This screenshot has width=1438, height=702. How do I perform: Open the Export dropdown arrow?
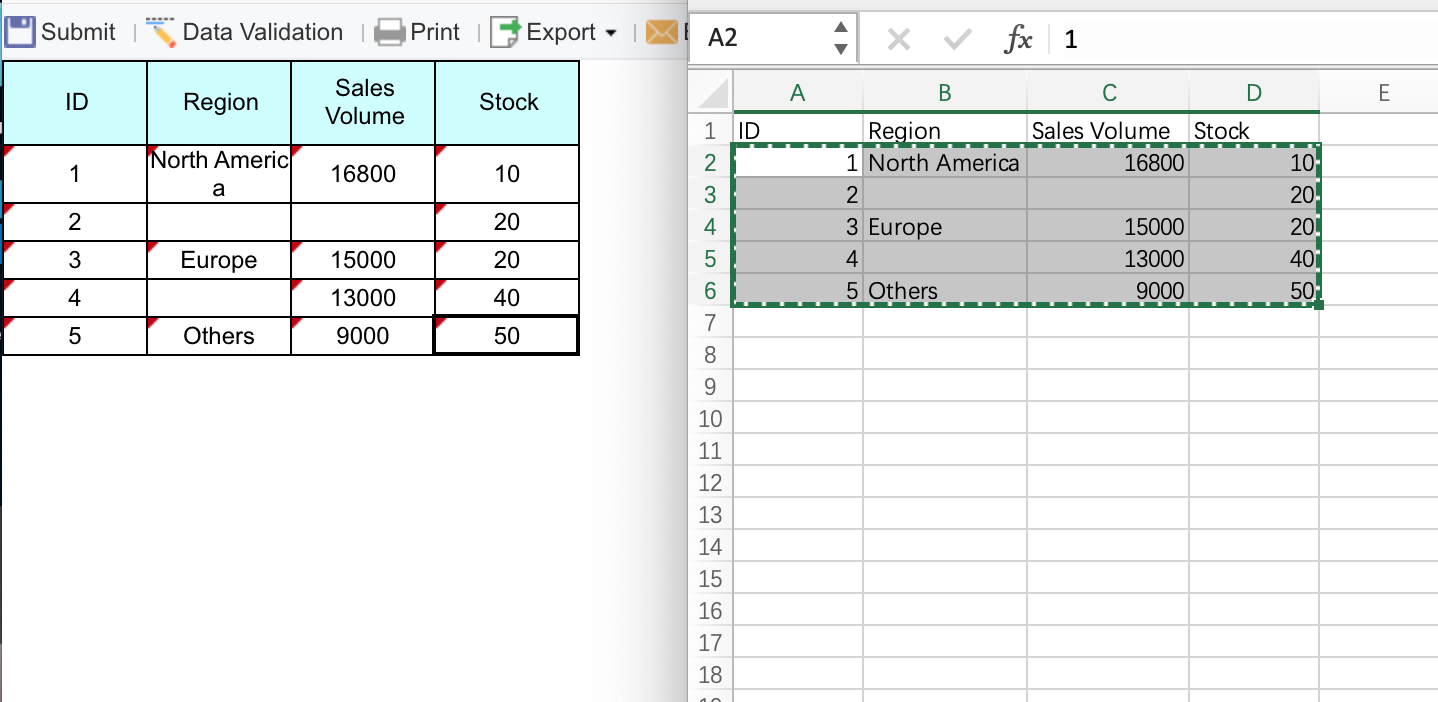point(611,33)
